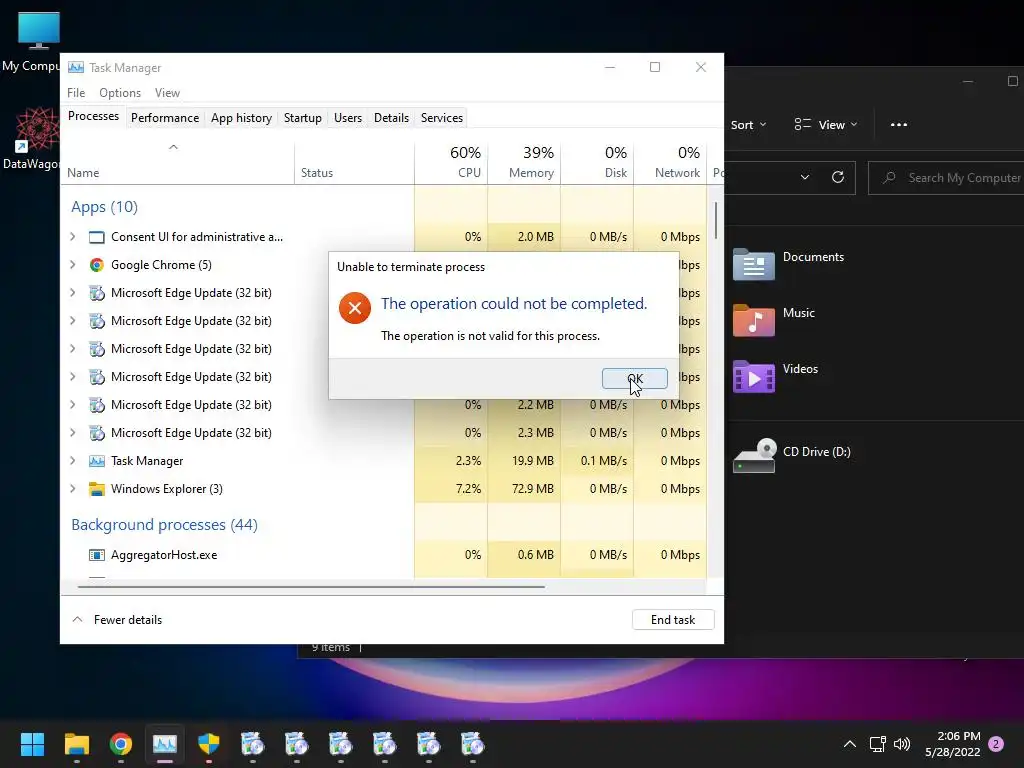Click the Apps (10) group heading
The width and height of the screenshot is (1024, 768).
[104, 207]
